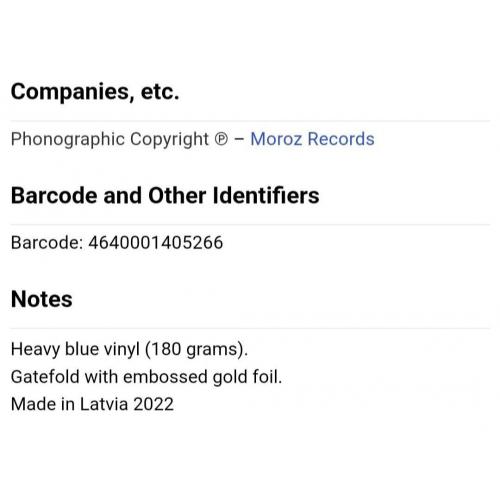The height and width of the screenshot is (500, 500).
Task: Click the divider below Companies, etc.
Action: click(x=250, y=121)
